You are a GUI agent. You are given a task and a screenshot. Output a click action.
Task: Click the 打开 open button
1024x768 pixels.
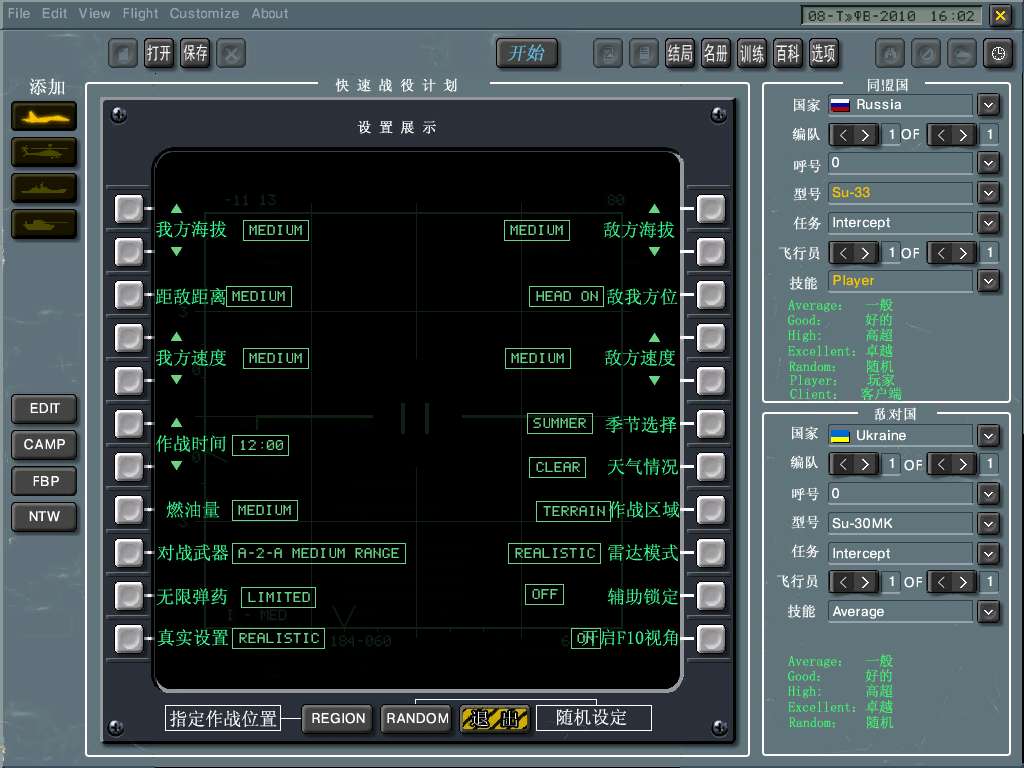[x=159, y=54]
